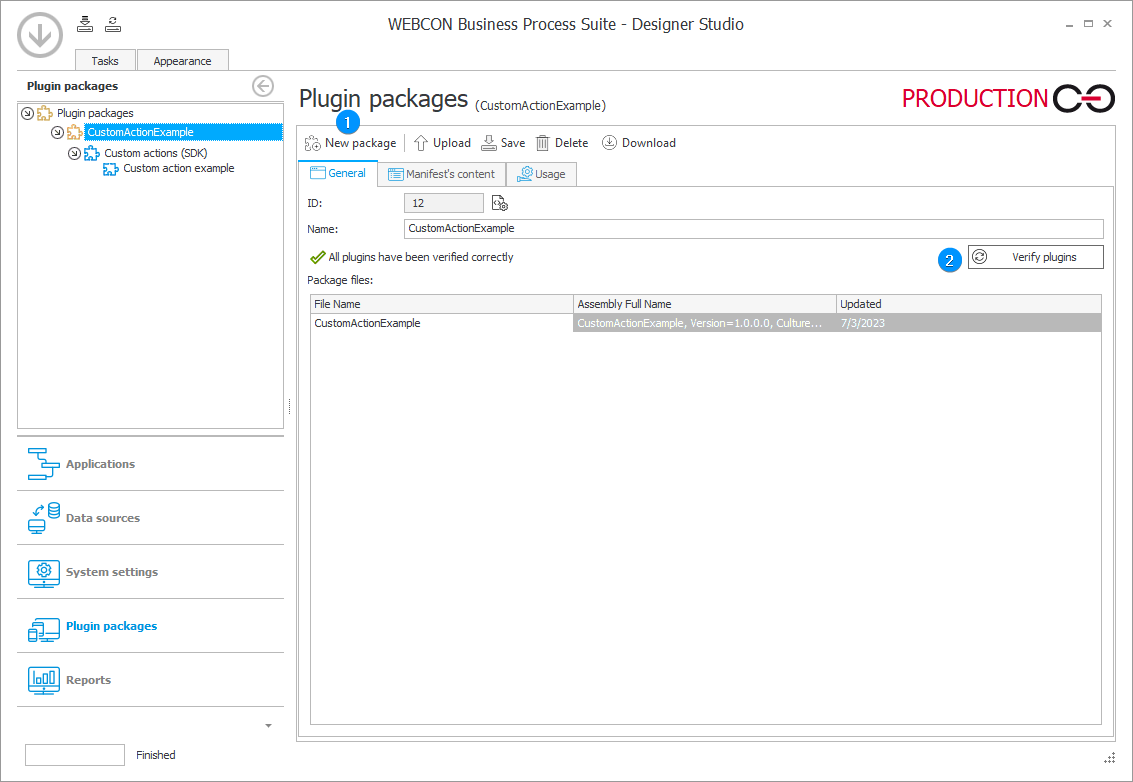The image size is (1133, 782).
Task: Click the ID field showing 12
Action: coord(444,203)
